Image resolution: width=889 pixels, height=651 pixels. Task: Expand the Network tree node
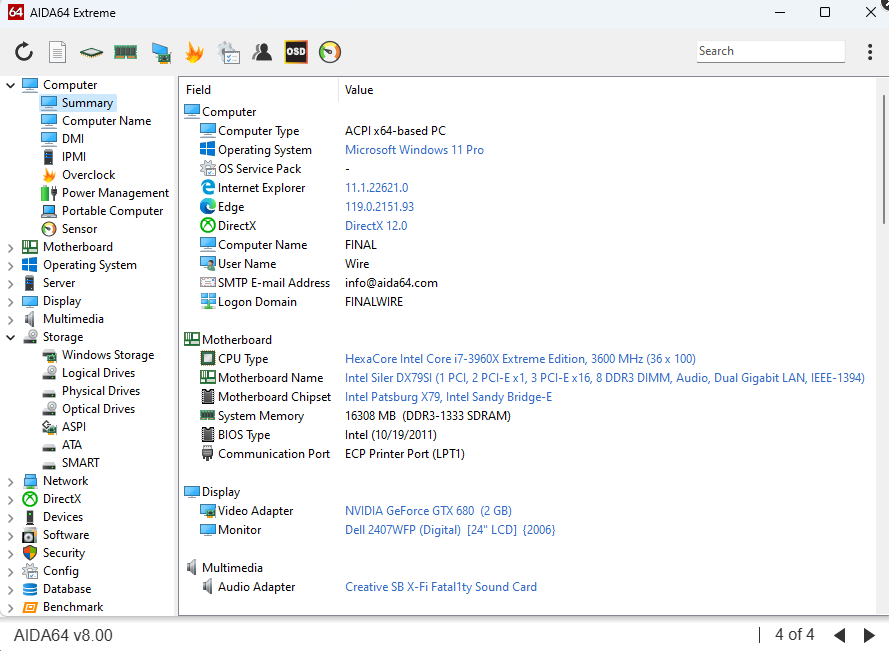(x=11, y=481)
